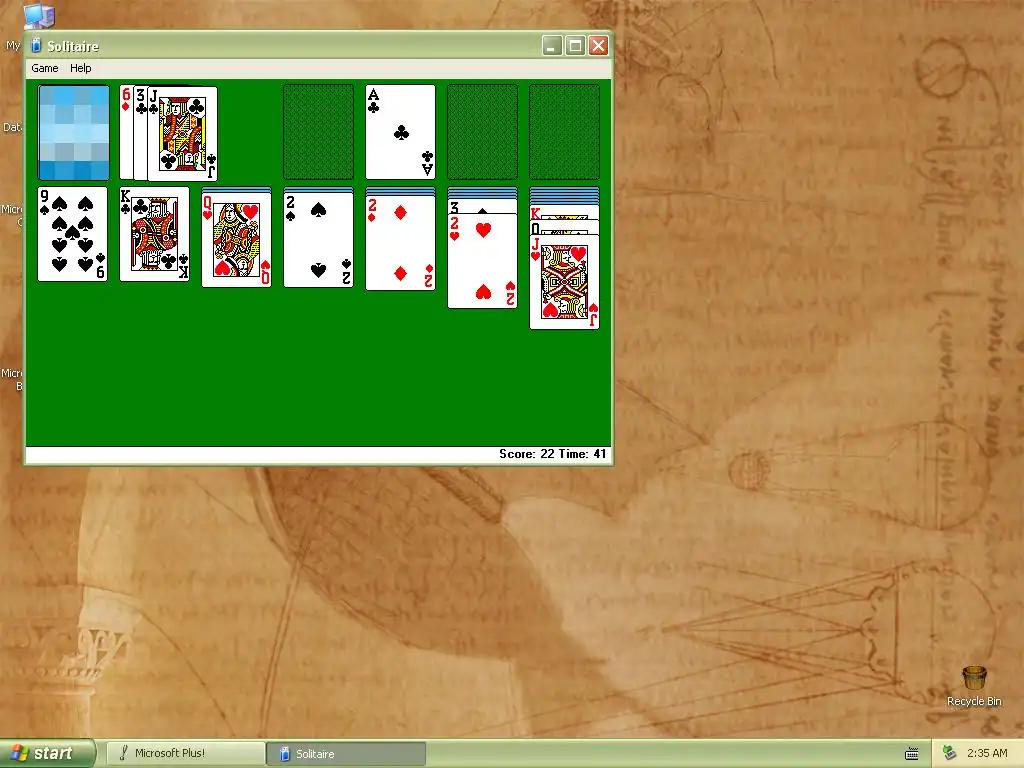The width and height of the screenshot is (1024, 768).
Task: Close the Solitaire window
Action: [x=599, y=46]
